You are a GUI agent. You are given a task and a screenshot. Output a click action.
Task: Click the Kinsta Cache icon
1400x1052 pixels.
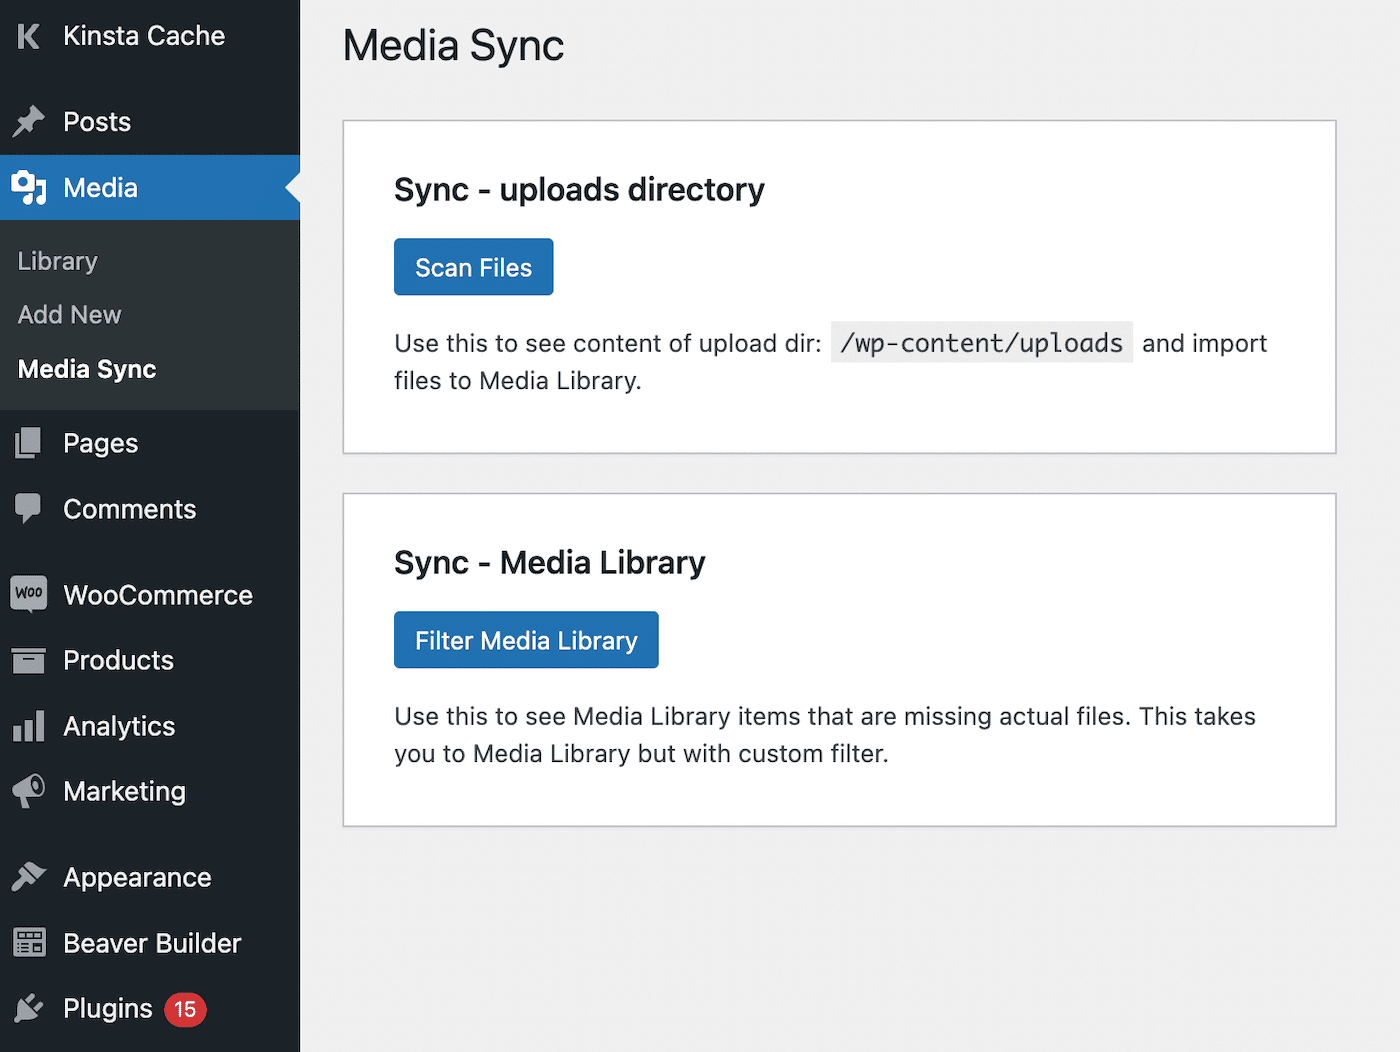[x=28, y=36]
